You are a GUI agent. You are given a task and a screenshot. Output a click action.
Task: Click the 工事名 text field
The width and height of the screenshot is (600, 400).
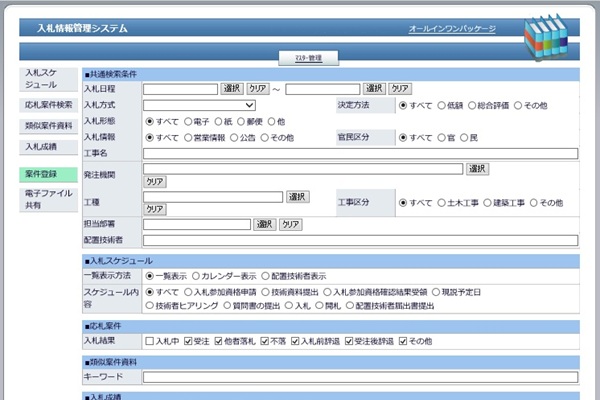360,153
